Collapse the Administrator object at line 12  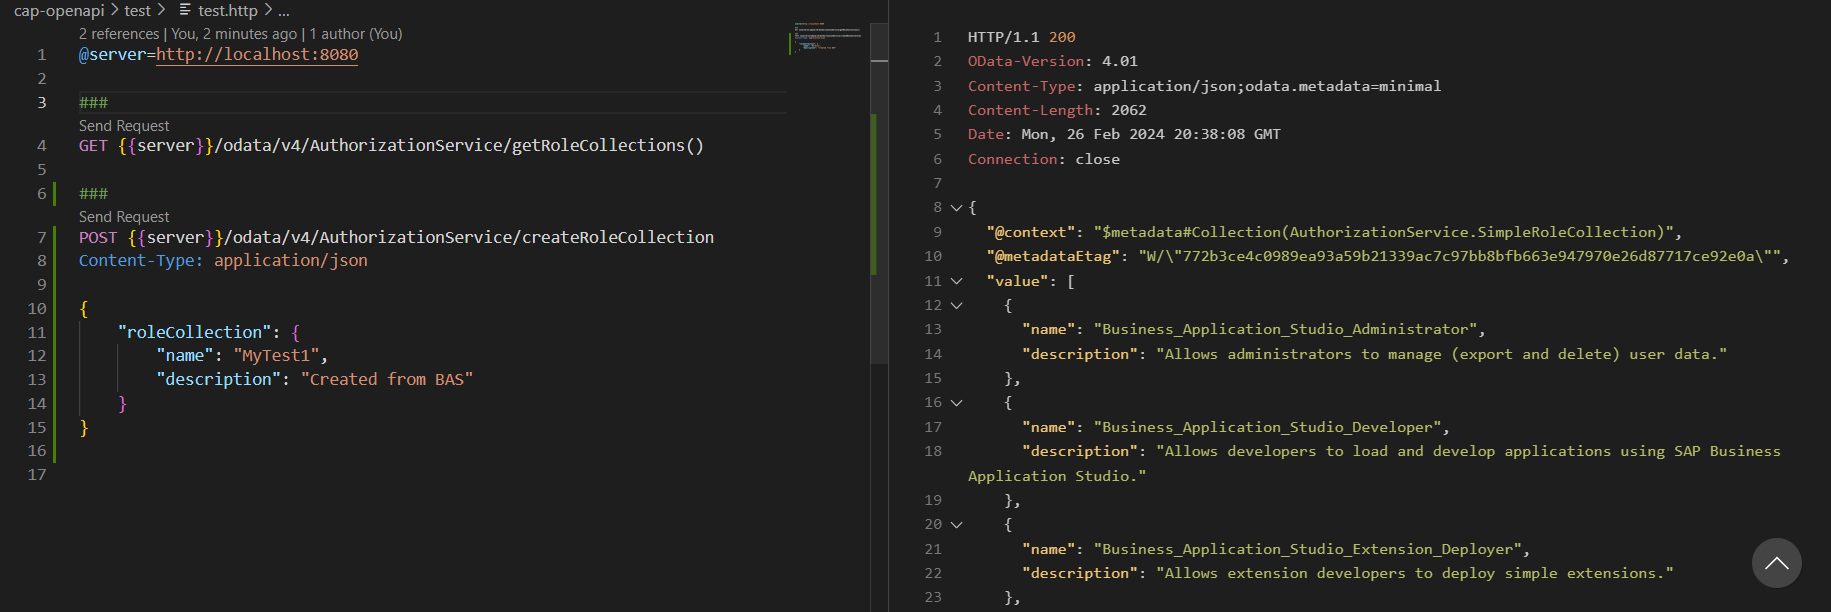956,306
